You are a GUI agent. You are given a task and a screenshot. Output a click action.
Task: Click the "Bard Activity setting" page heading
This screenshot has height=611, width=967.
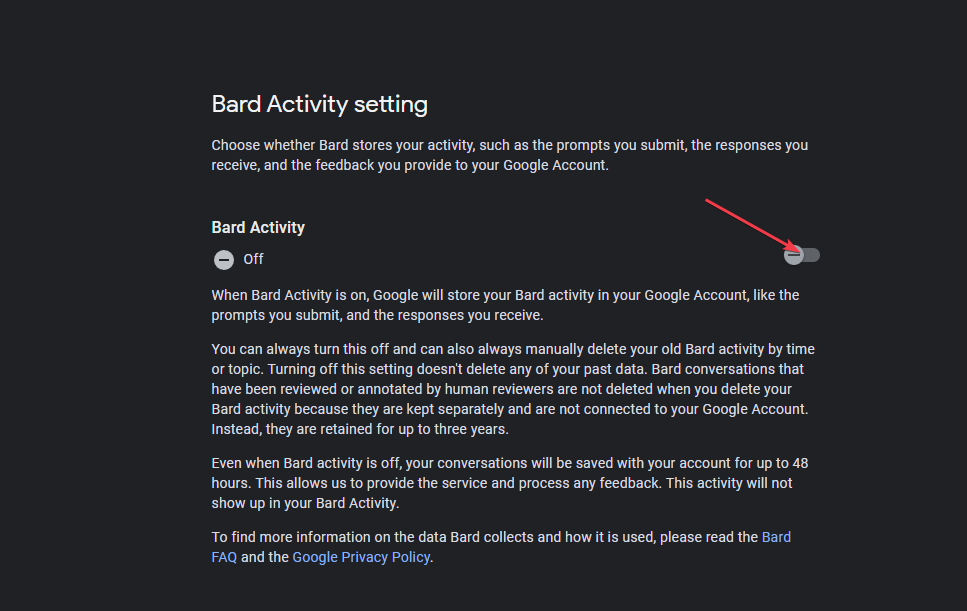(x=319, y=104)
